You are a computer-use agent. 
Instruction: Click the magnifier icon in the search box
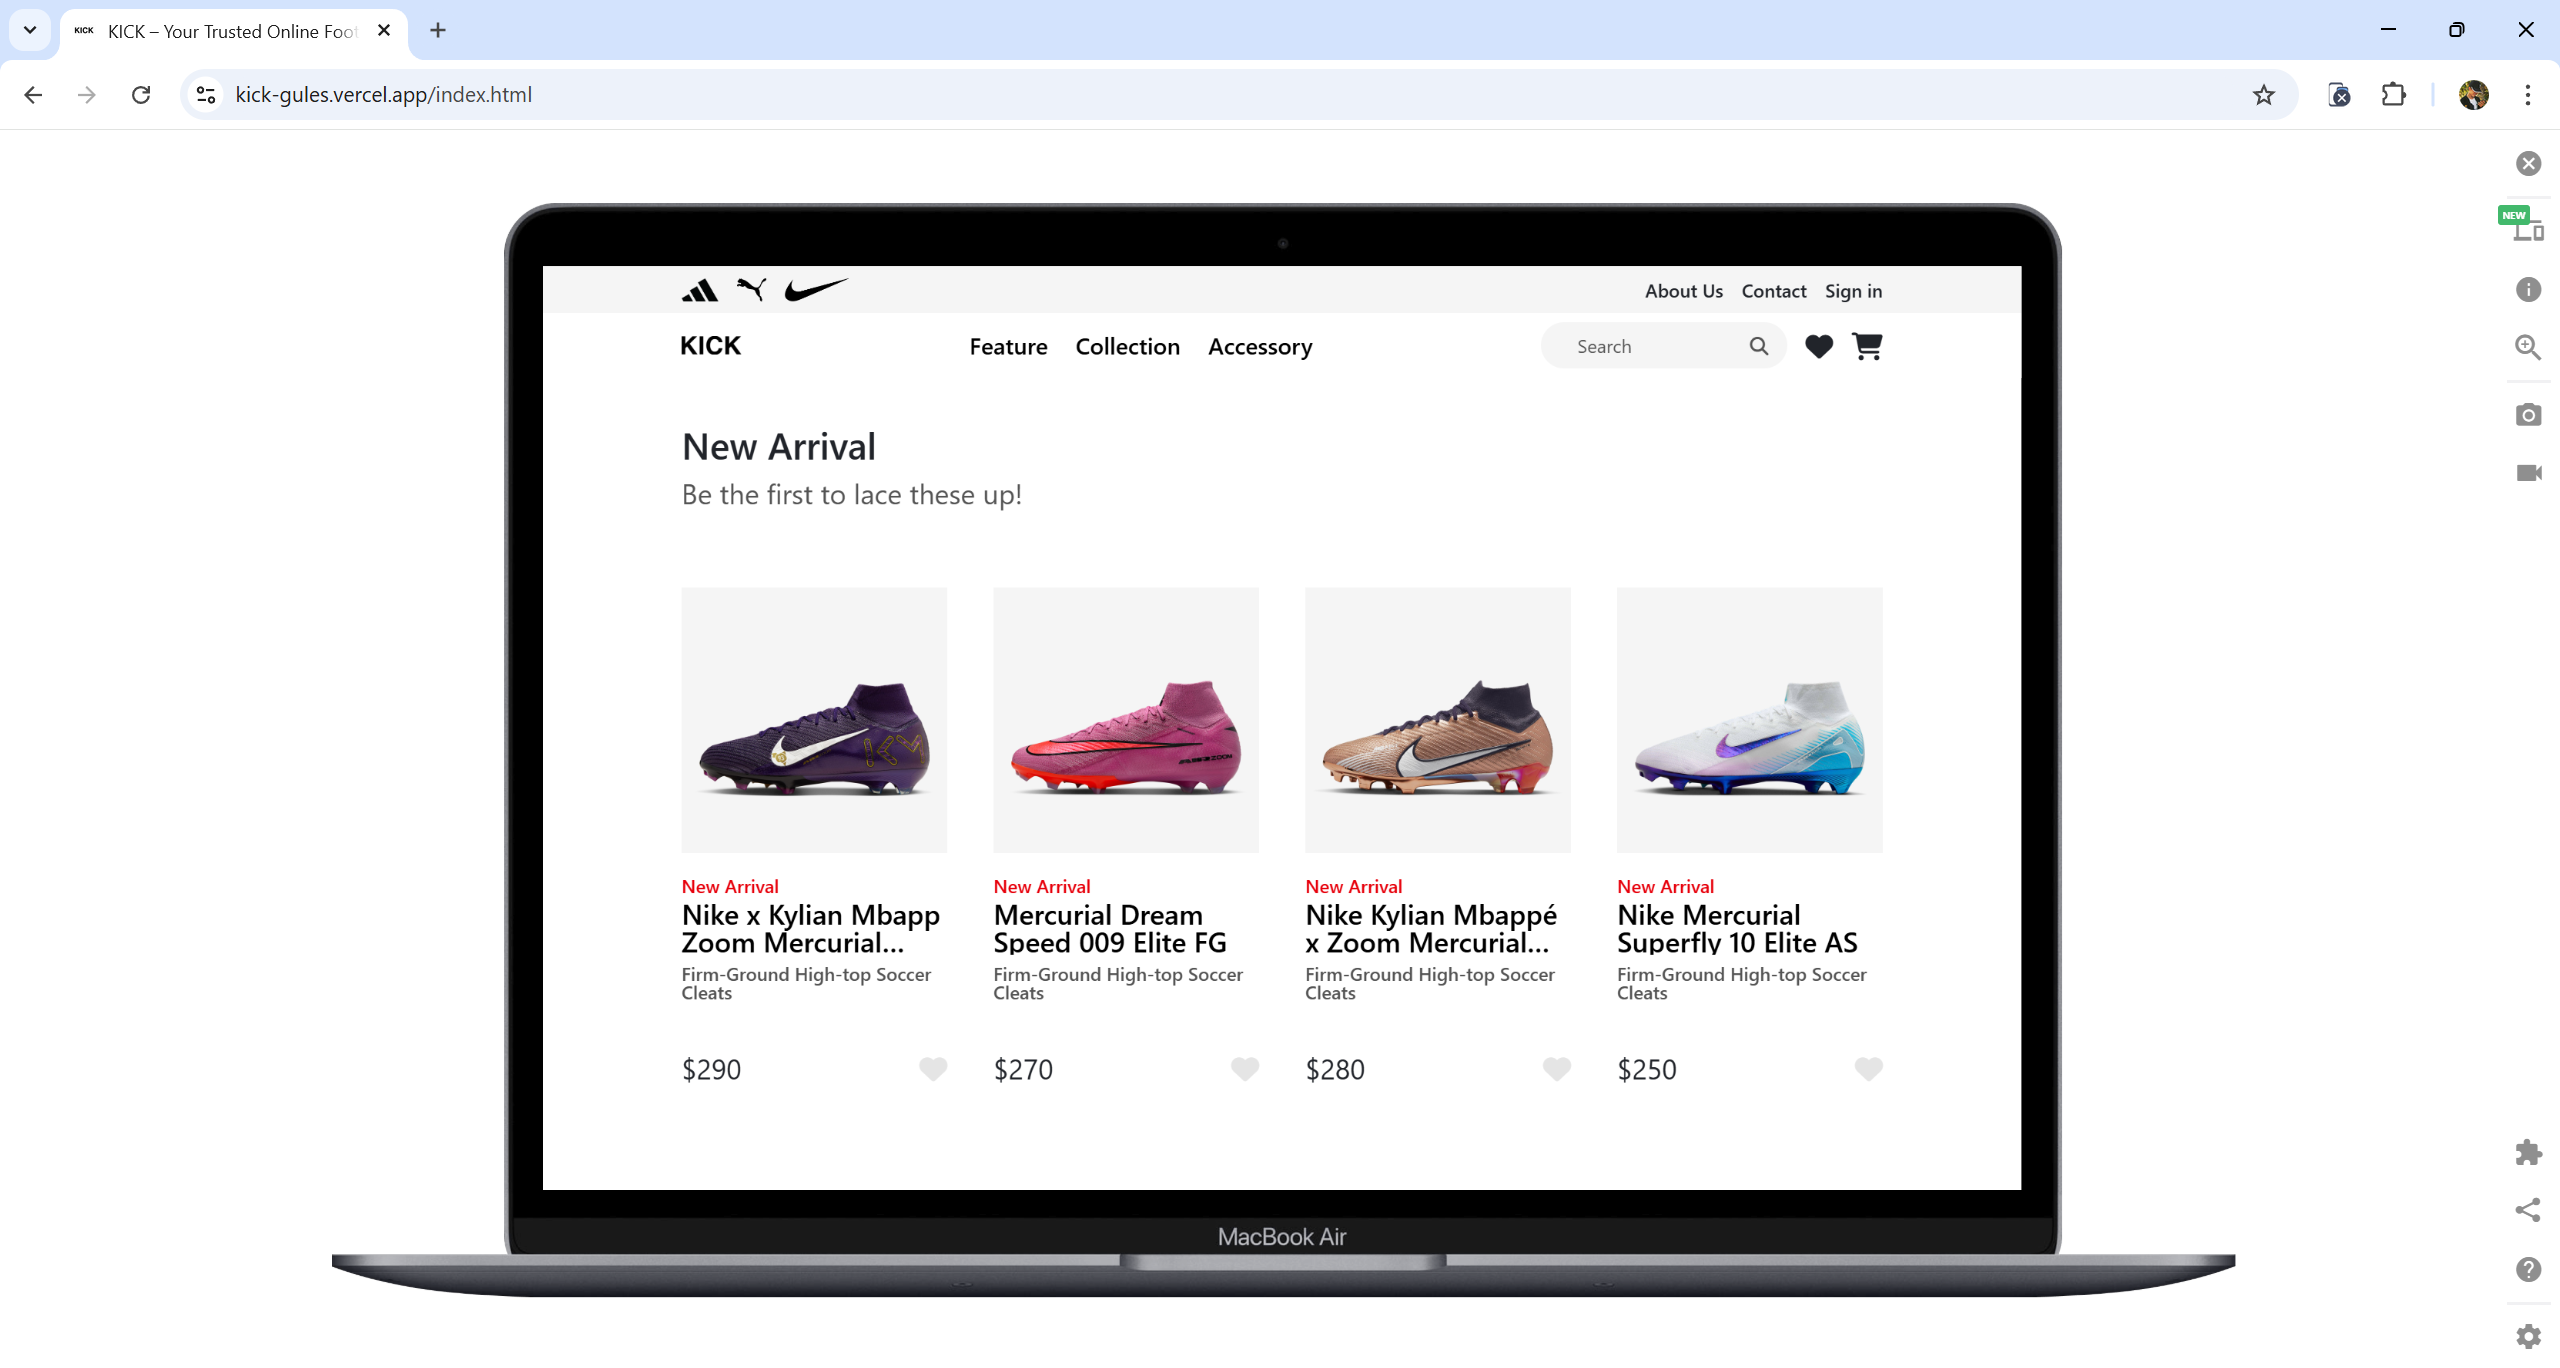click(1759, 346)
